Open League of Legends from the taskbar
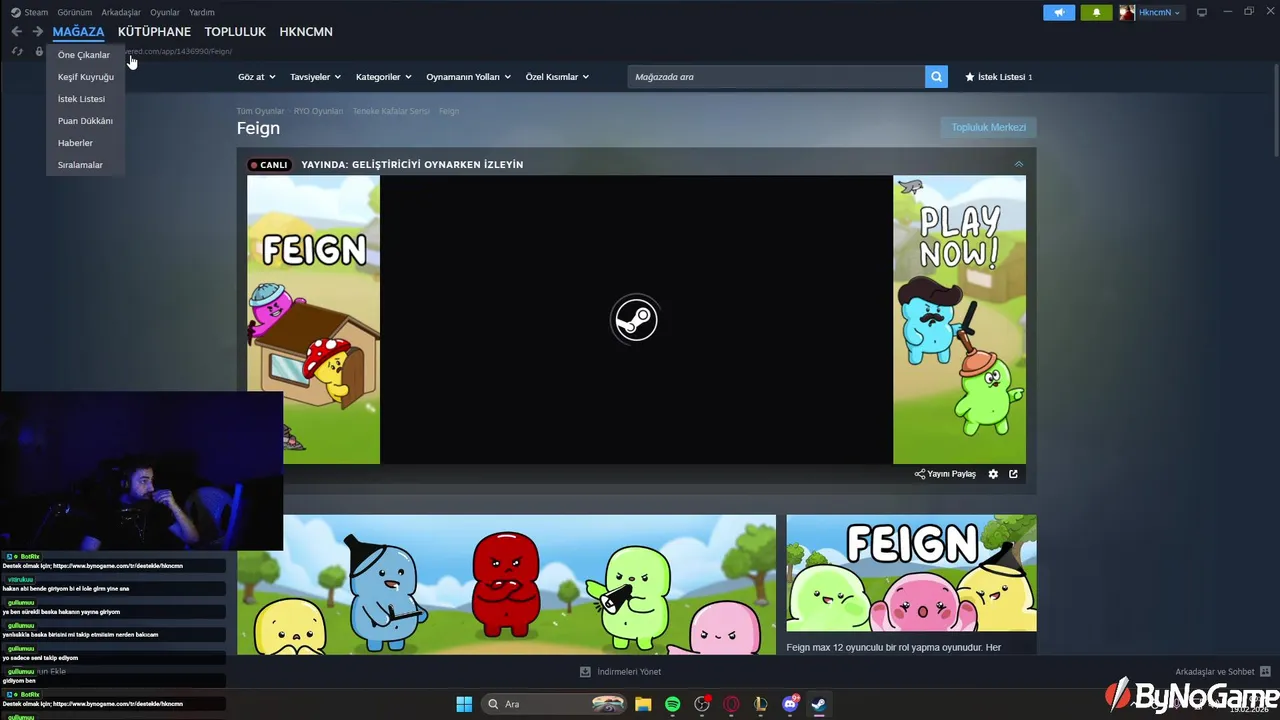Viewport: 1280px width, 720px height. (761, 704)
